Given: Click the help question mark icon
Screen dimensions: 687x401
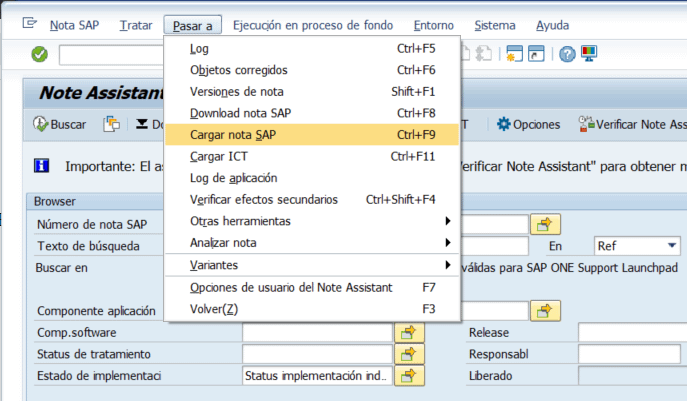Looking at the screenshot, I should [567, 54].
